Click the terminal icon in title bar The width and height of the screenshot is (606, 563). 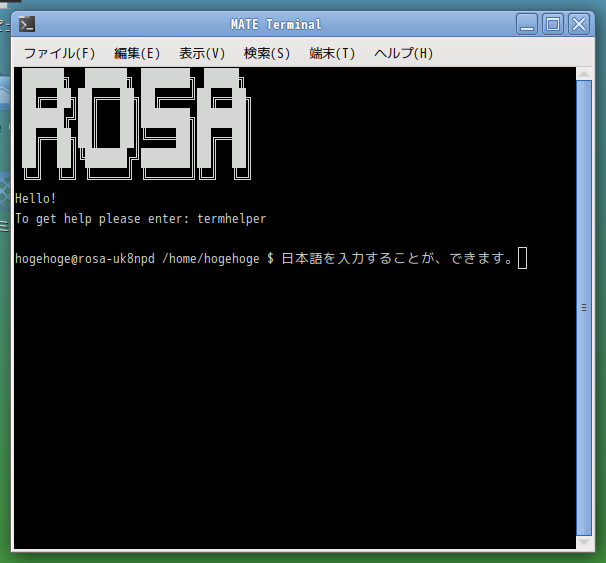(27, 24)
